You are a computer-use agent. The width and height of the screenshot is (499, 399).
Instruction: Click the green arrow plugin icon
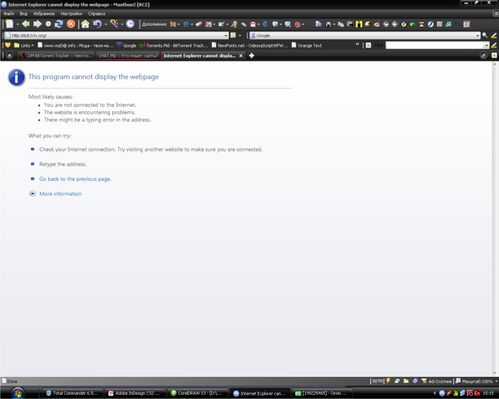point(413,24)
